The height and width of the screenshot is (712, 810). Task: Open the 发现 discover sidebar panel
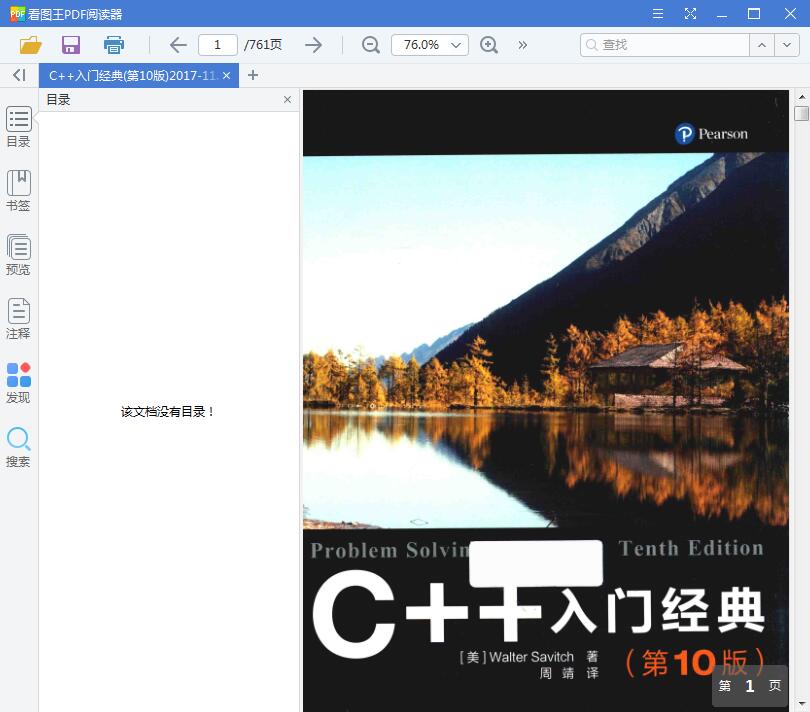click(19, 383)
